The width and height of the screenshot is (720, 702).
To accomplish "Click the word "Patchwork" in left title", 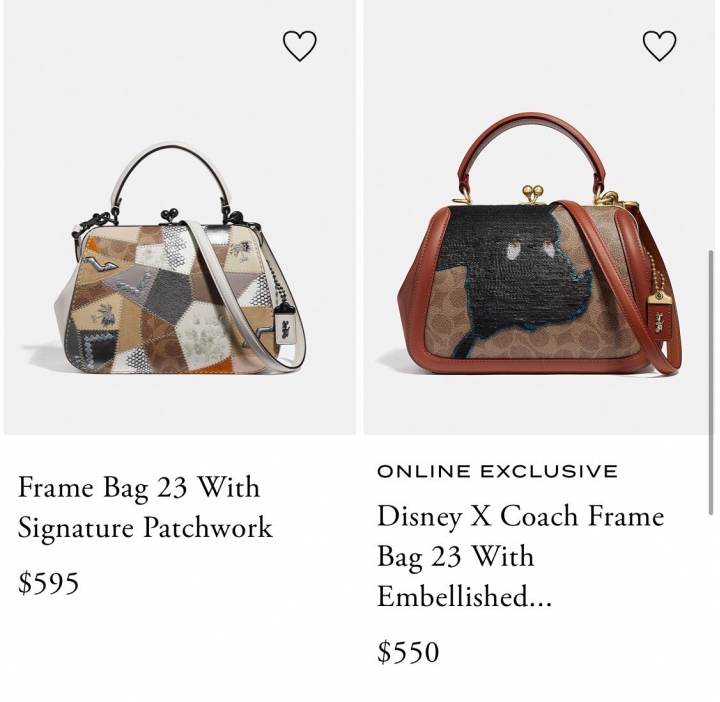I will coord(208,527).
